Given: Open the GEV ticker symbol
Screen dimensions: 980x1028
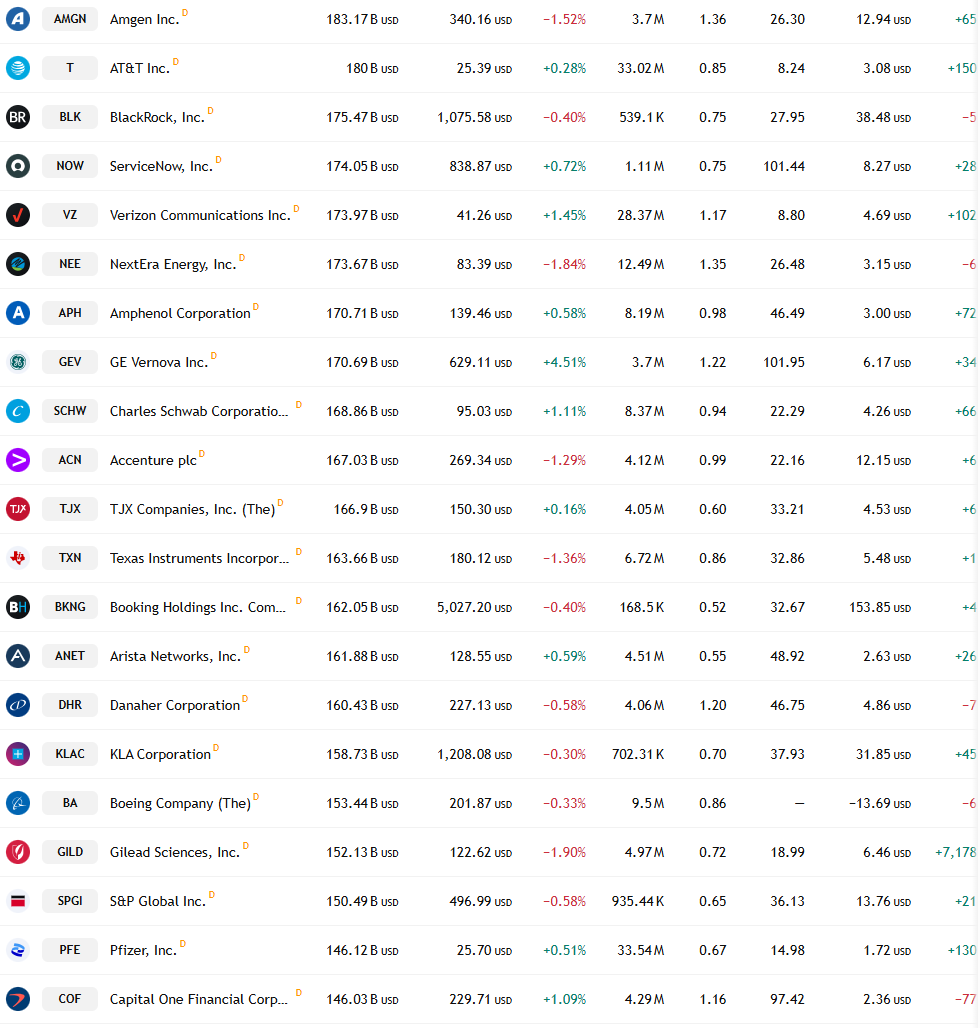Looking at the screenshot, I should click(x=70, y=362).
